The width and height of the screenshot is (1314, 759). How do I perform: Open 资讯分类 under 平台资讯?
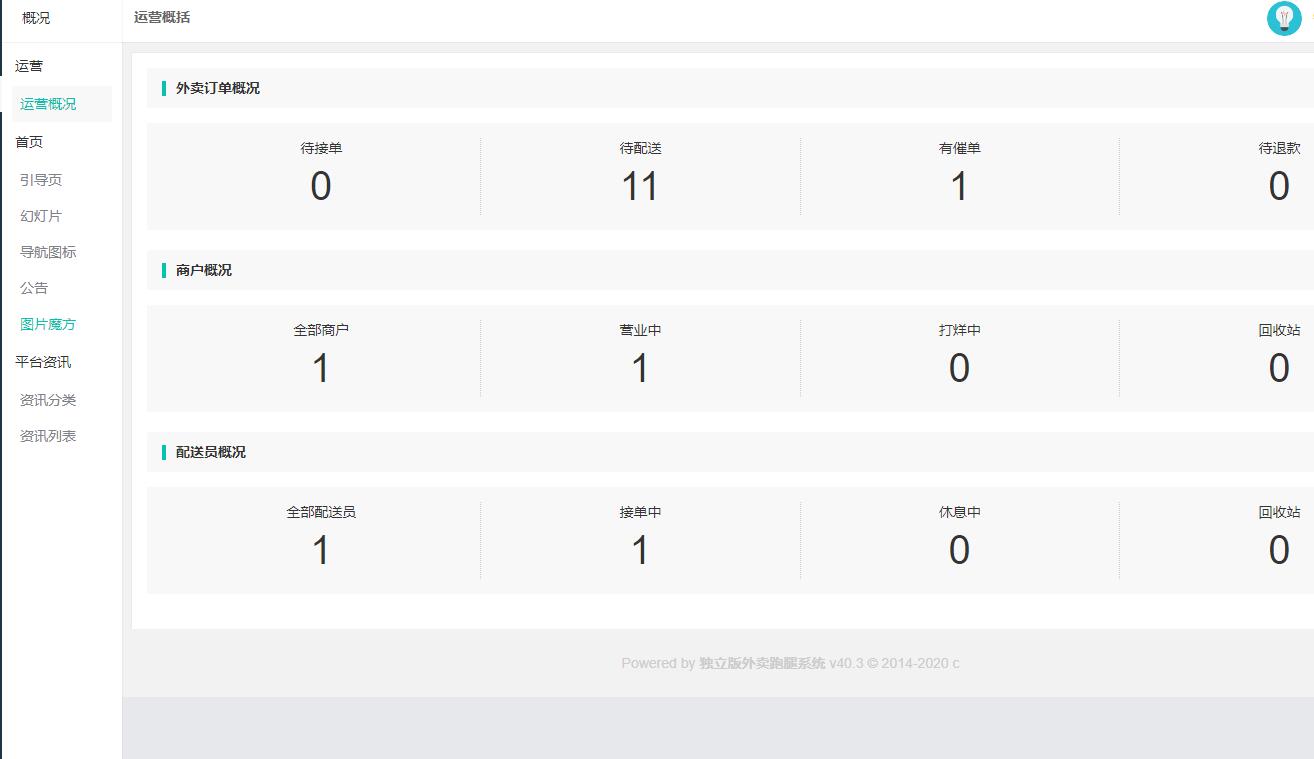pos(48,400)
